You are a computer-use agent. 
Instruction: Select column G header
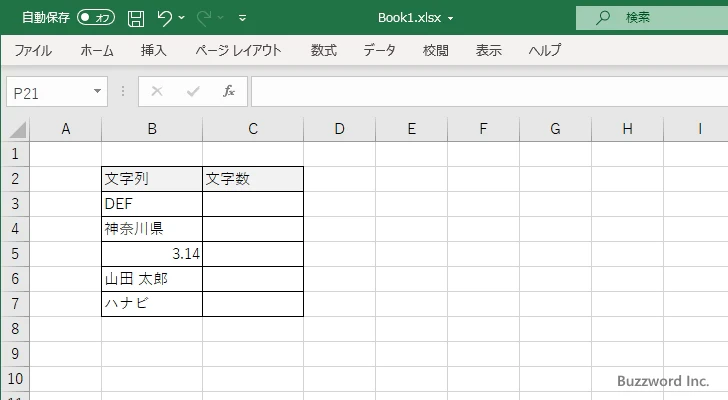click(x=555, y=129)
